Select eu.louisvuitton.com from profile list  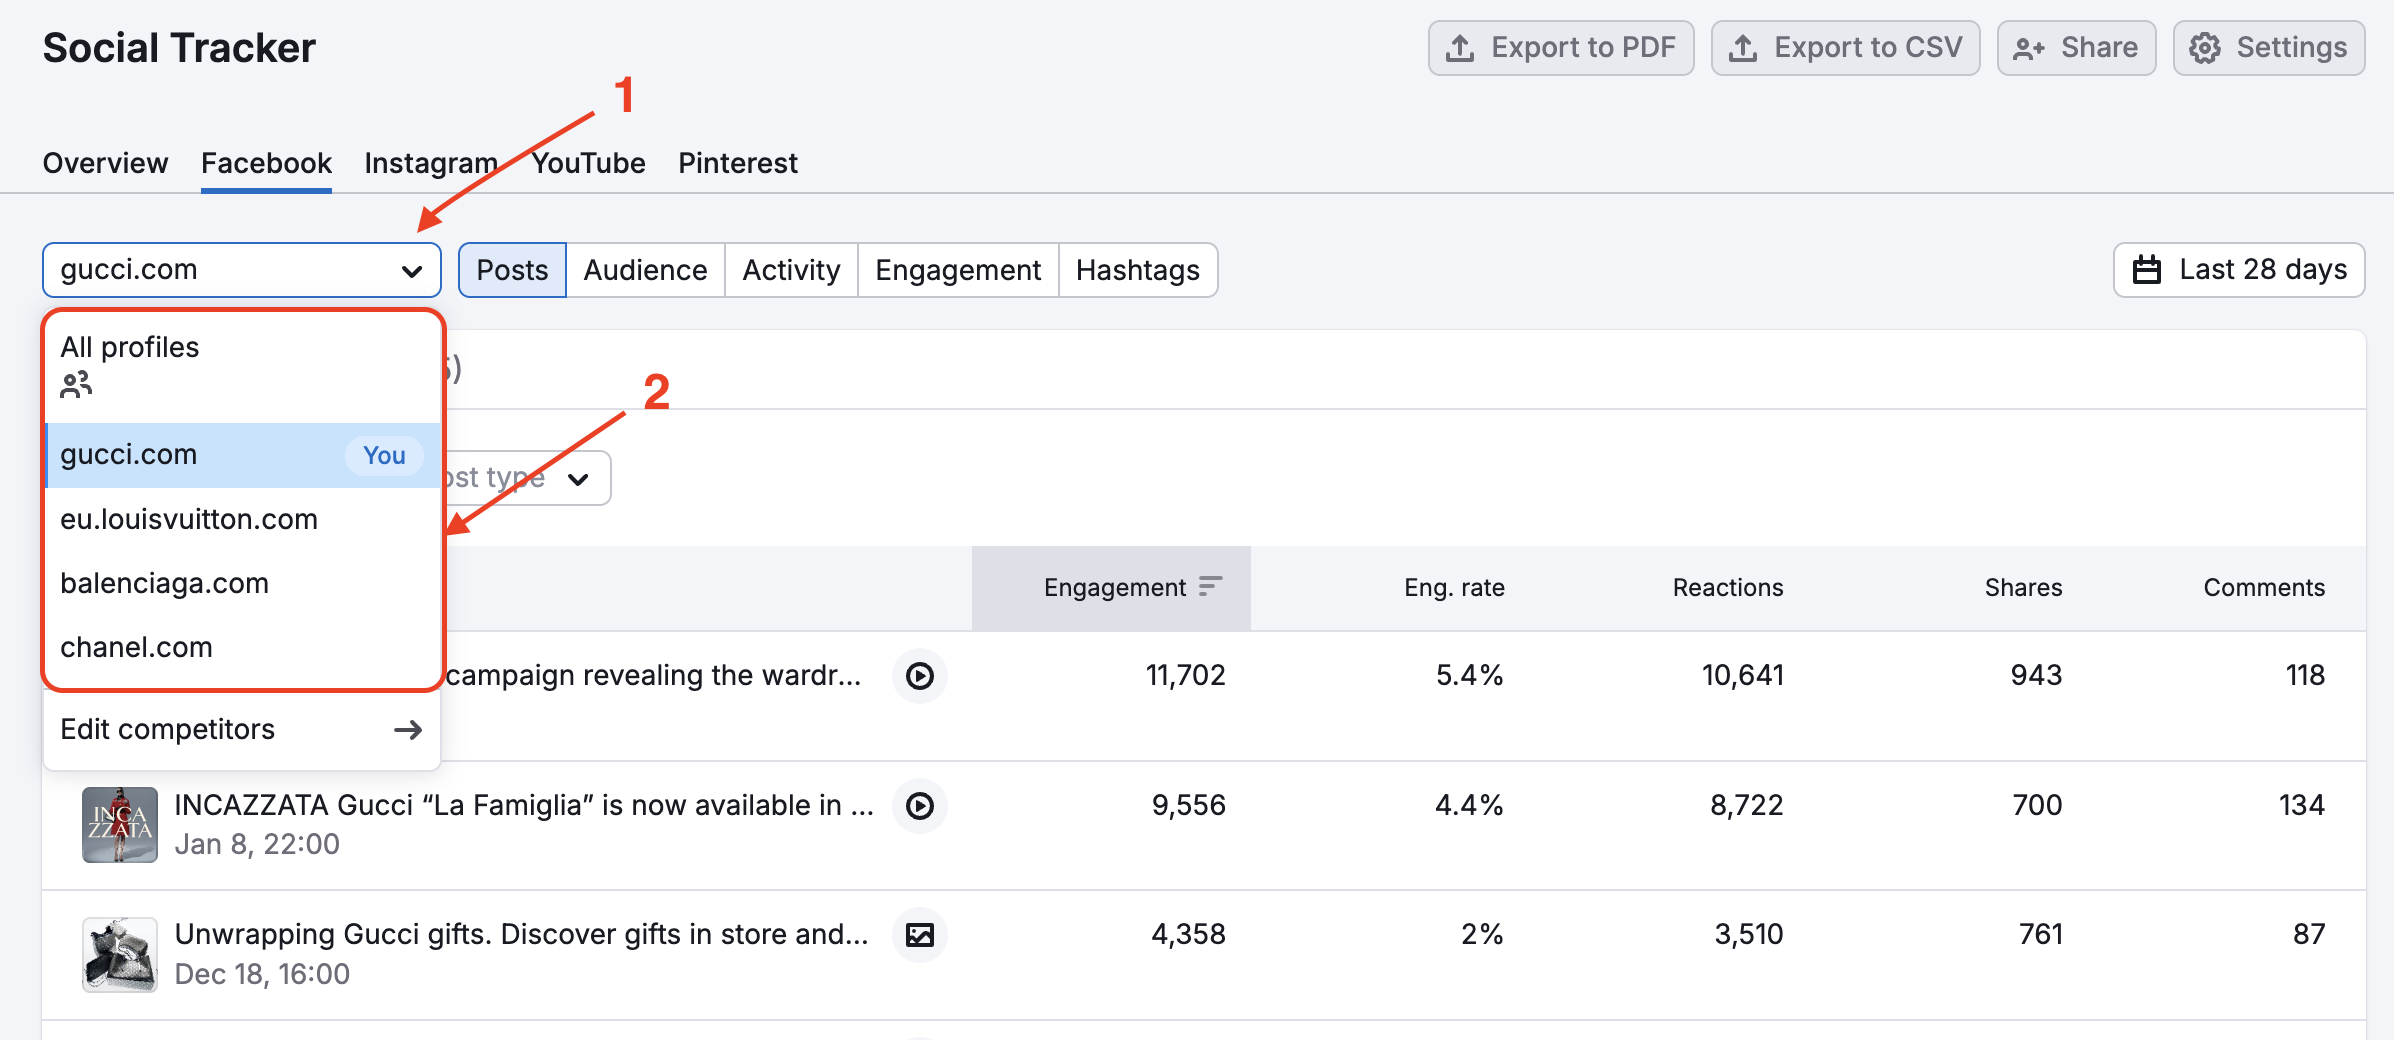[189, 518]
